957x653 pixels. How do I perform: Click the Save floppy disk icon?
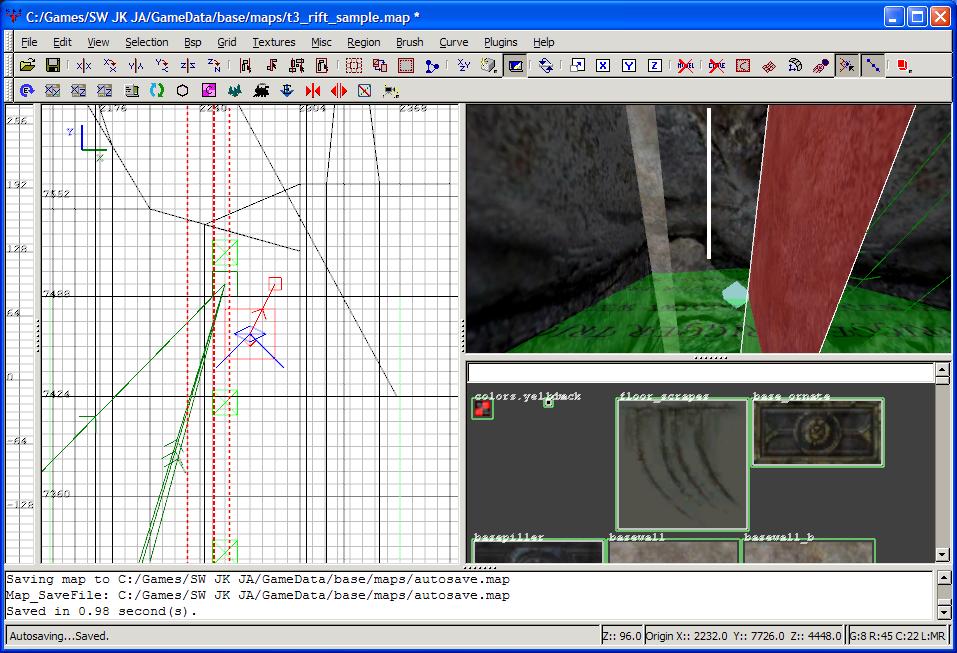[x=53, y=65]
